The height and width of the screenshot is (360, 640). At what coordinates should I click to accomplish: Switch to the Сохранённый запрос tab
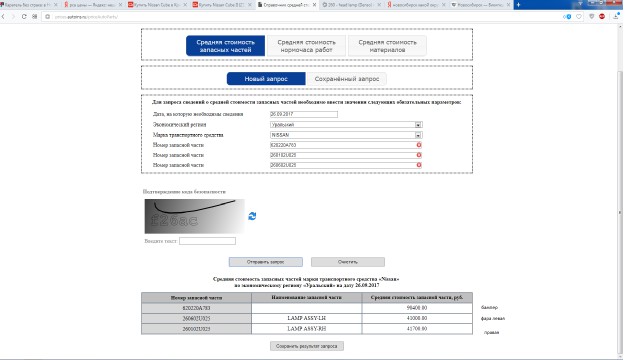pyautogui.click(x=347, y=79)
